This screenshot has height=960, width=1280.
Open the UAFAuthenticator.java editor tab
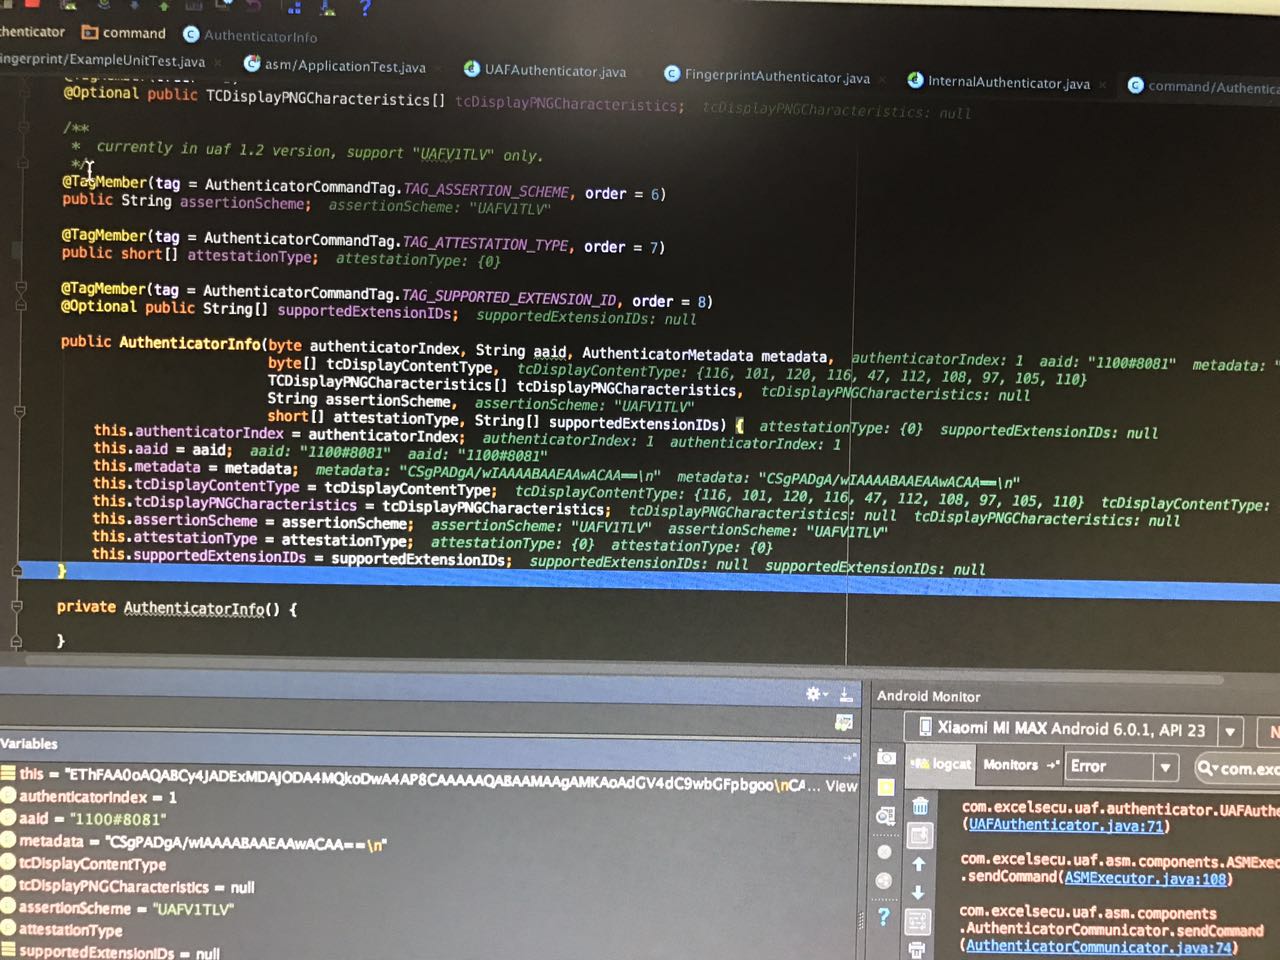546,70
